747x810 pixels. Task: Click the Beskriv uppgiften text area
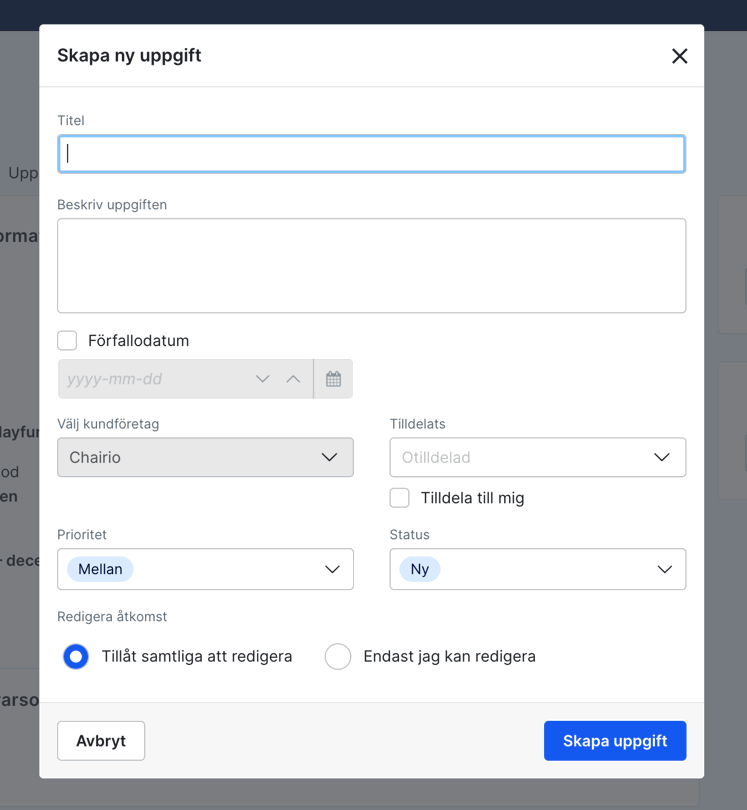click(x=371, y=265)
